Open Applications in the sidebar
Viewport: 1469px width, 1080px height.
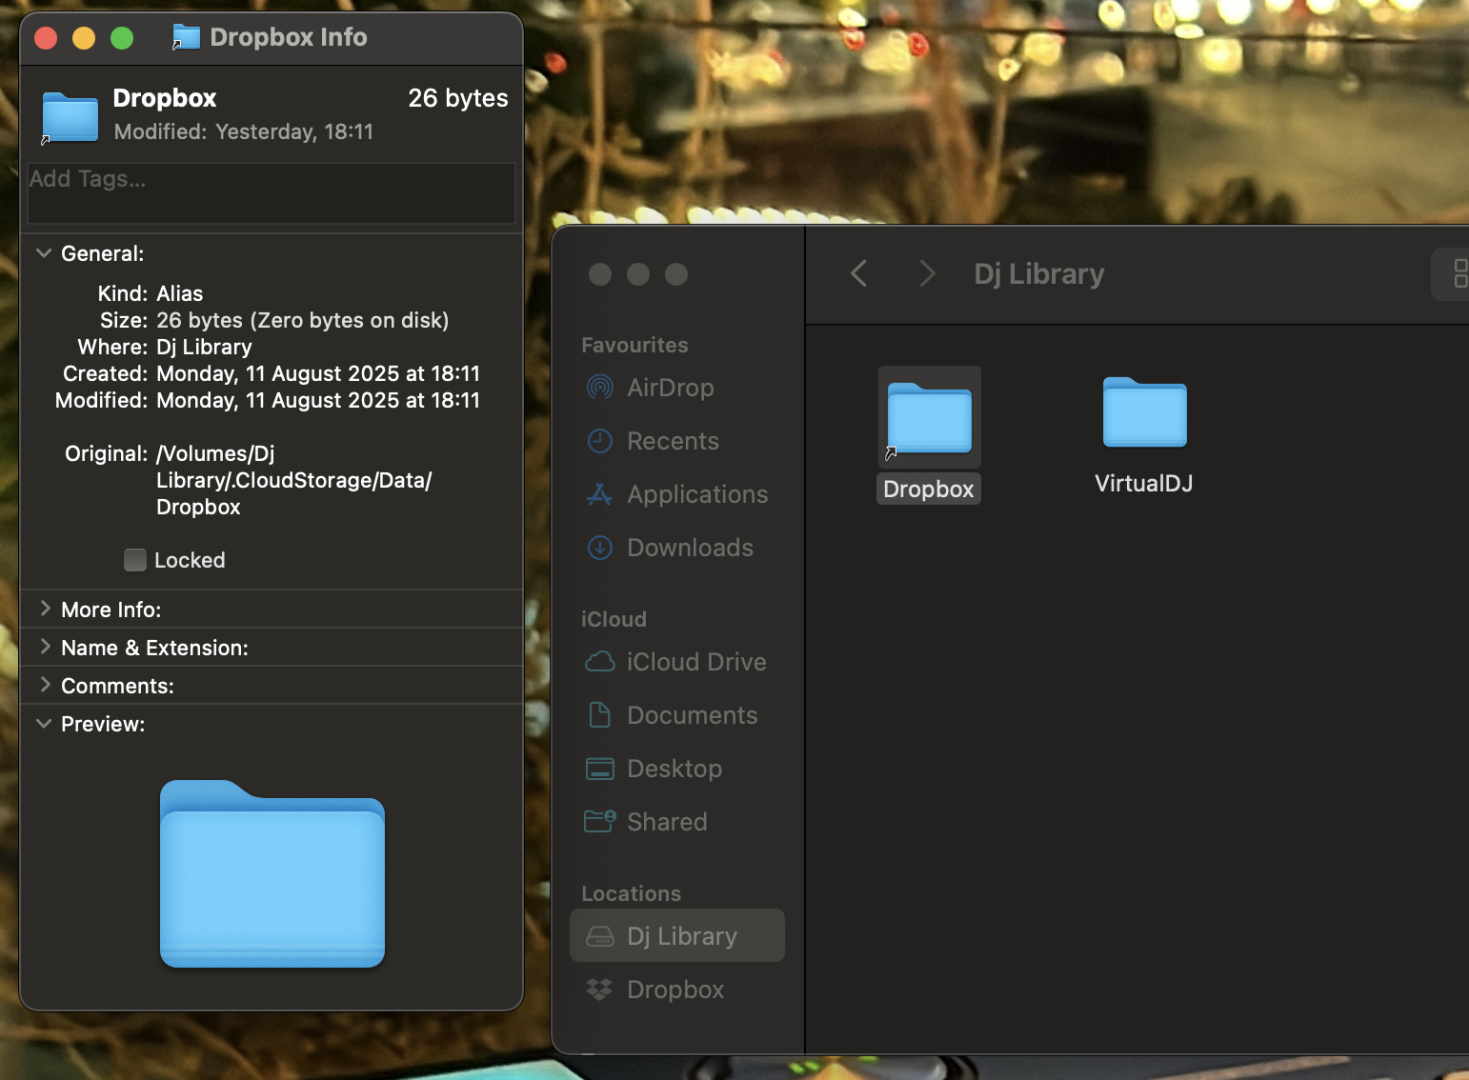click(677, 494)
